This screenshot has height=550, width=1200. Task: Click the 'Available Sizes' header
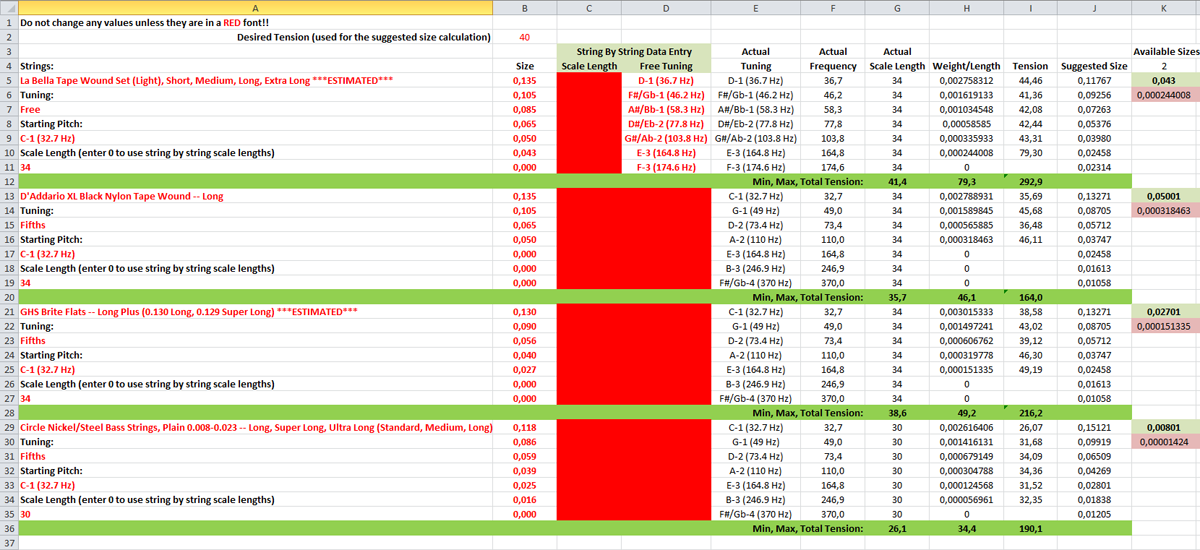click(x=1165, y=51)
